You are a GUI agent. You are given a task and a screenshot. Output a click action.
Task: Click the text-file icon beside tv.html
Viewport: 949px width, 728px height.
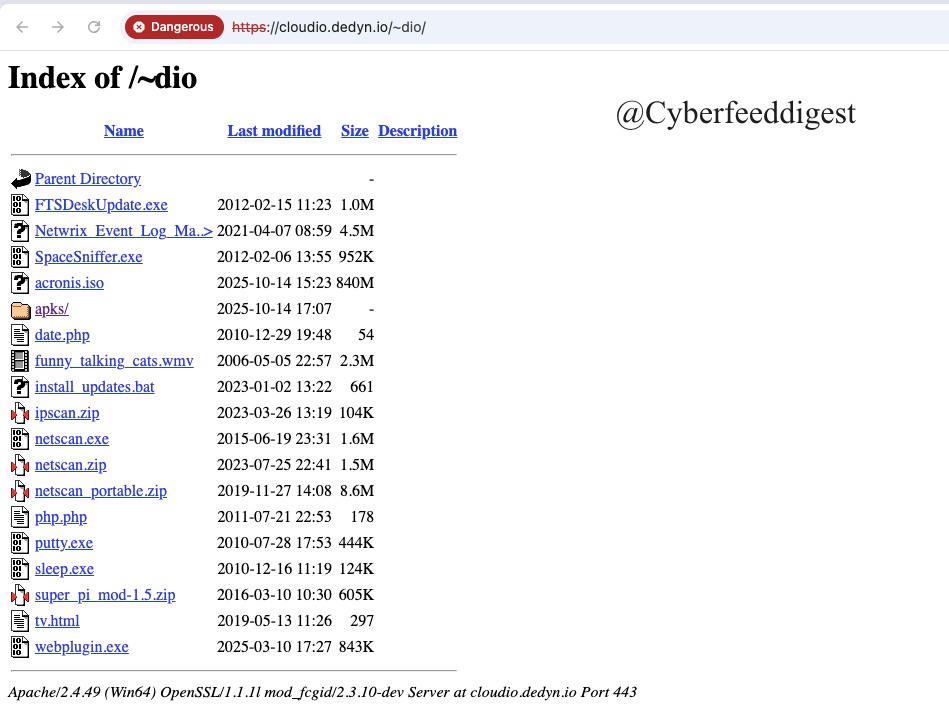(20, 621)
